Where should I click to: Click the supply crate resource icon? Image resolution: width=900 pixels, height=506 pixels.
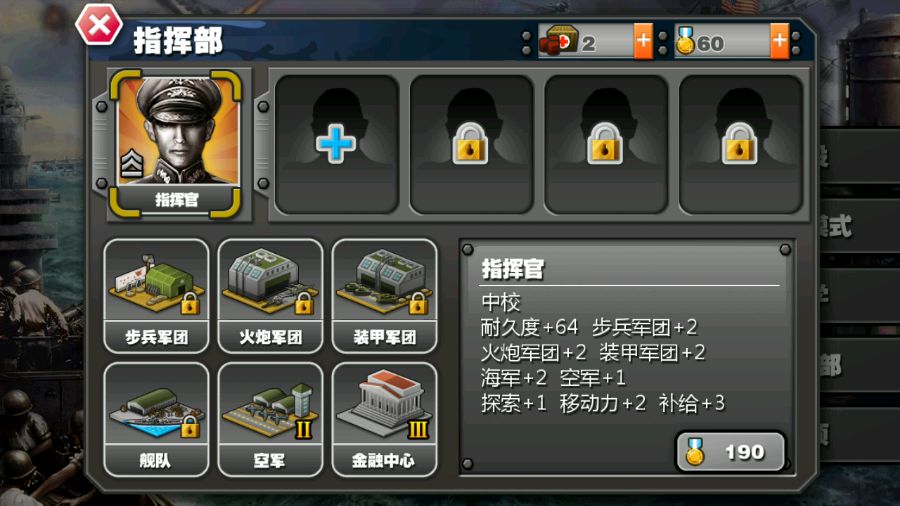[558, 41]
